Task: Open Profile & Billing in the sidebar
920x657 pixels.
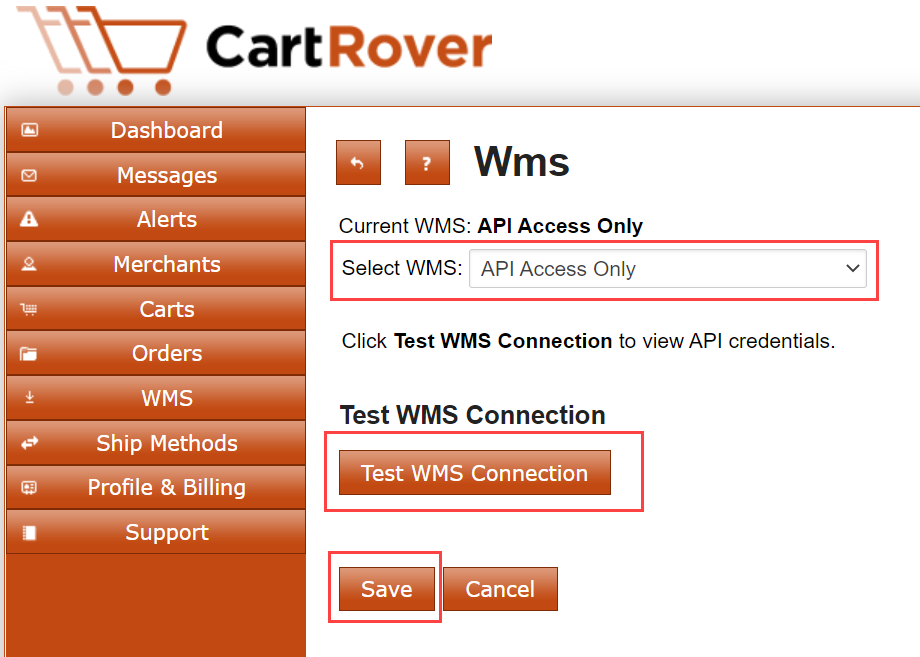Action: [156, 487]
